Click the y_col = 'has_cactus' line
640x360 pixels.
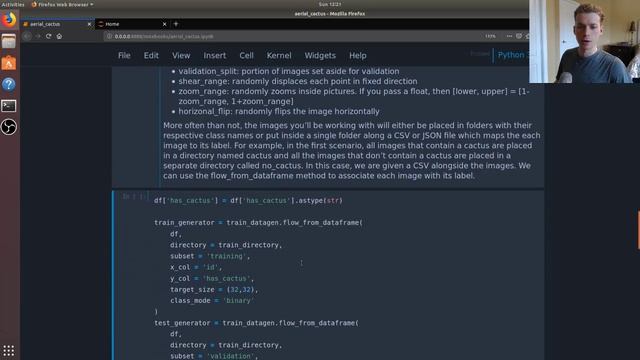[x=212, y=278]
